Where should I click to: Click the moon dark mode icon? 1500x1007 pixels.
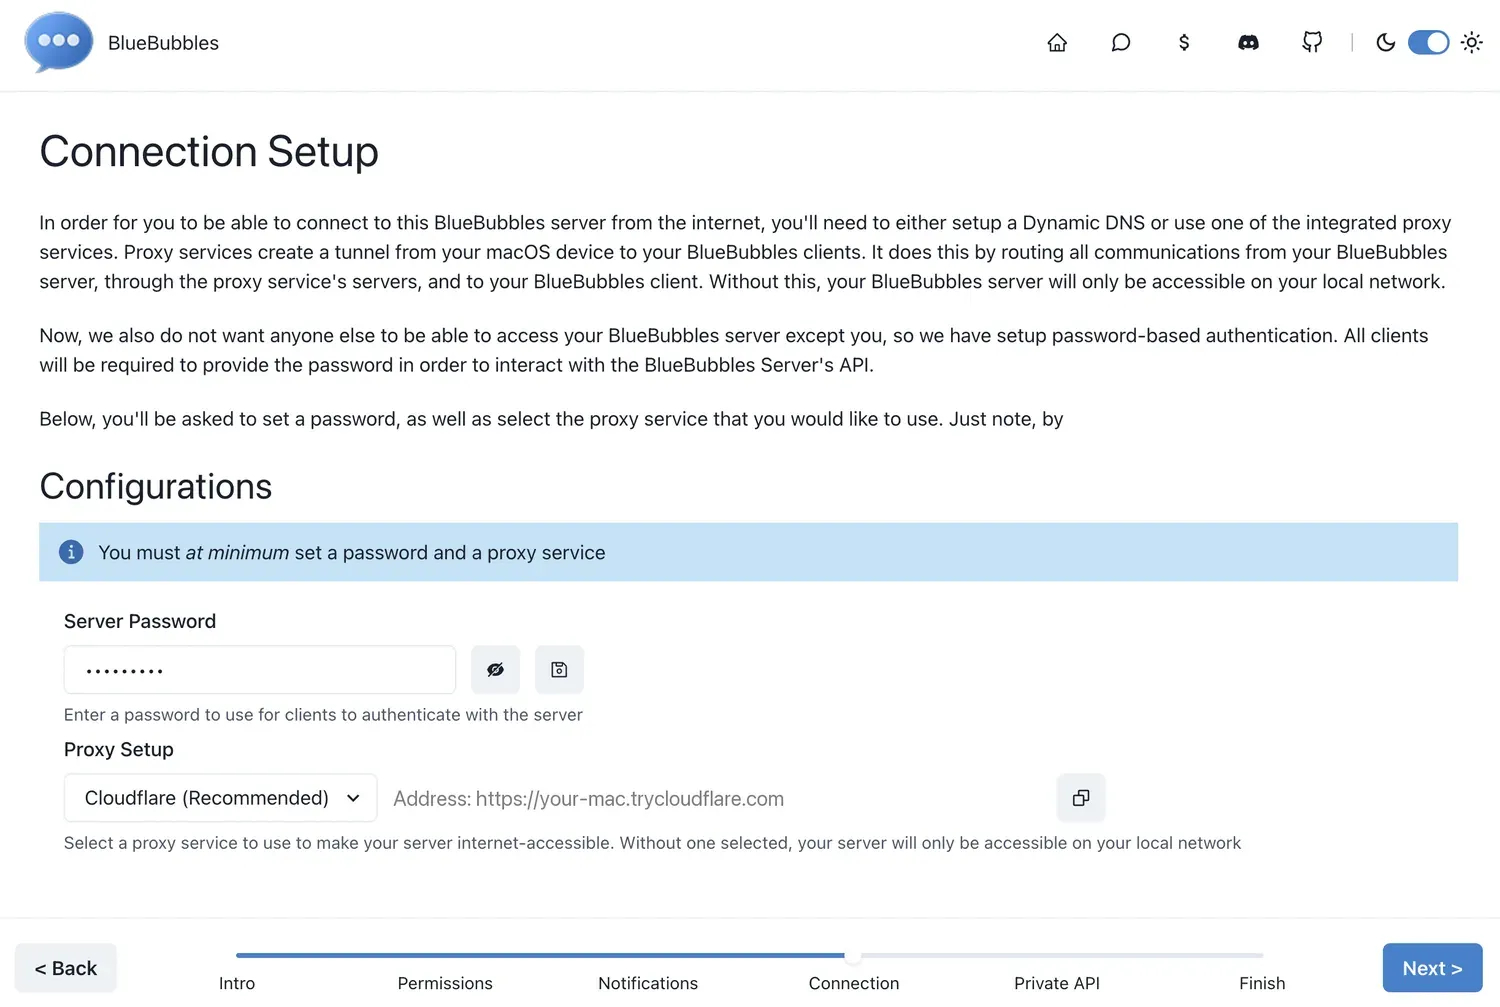click(x=1385, y=42)
